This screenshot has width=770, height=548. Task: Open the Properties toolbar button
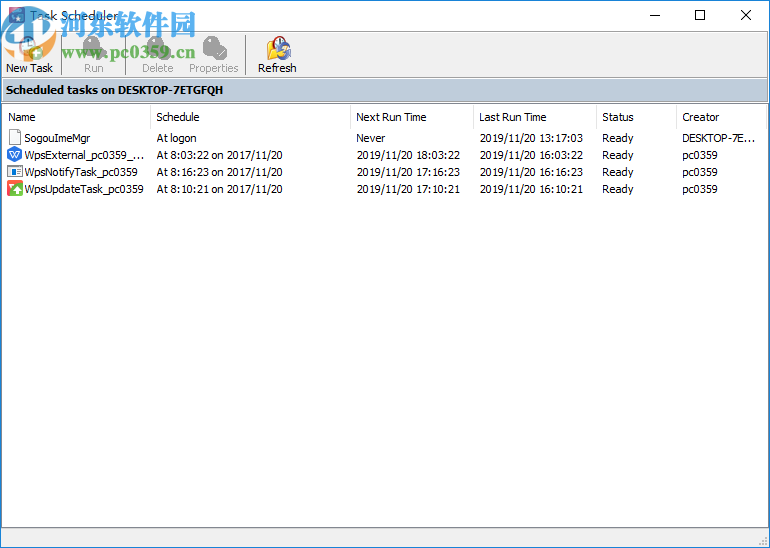[214, 55]
